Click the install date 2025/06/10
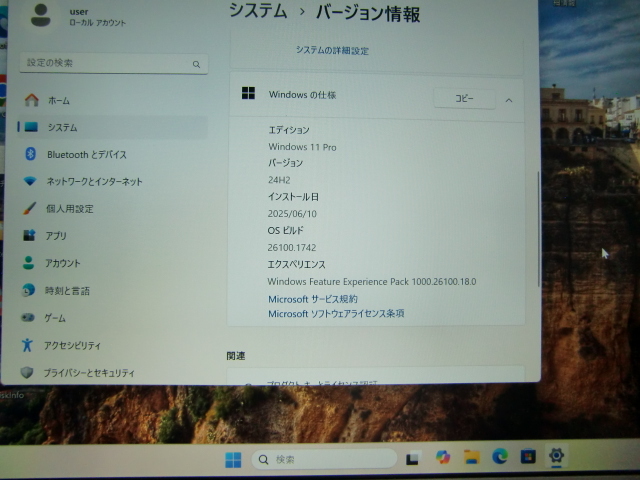640x480 pixels. 292,213
